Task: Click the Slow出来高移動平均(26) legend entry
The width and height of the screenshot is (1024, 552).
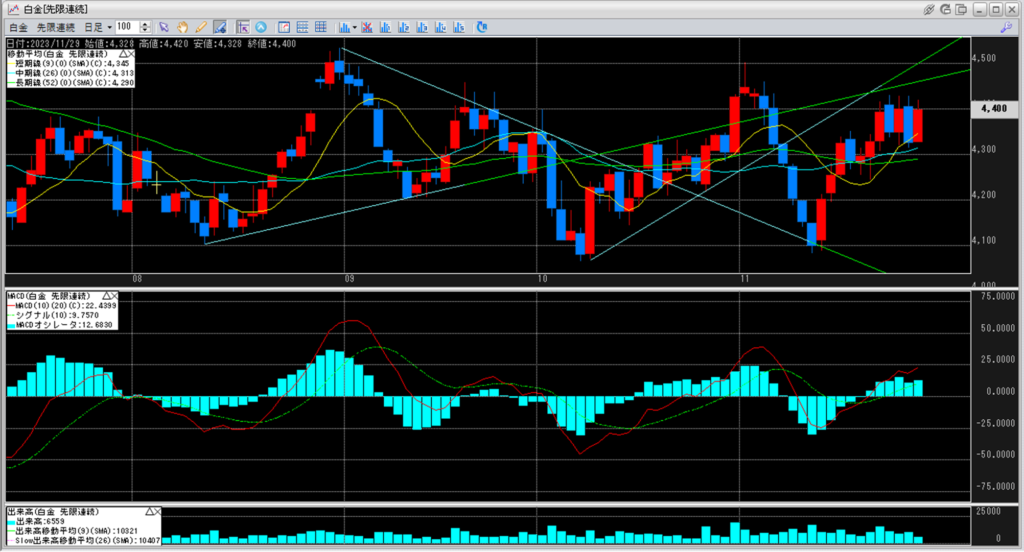Action: pos(84,541)
